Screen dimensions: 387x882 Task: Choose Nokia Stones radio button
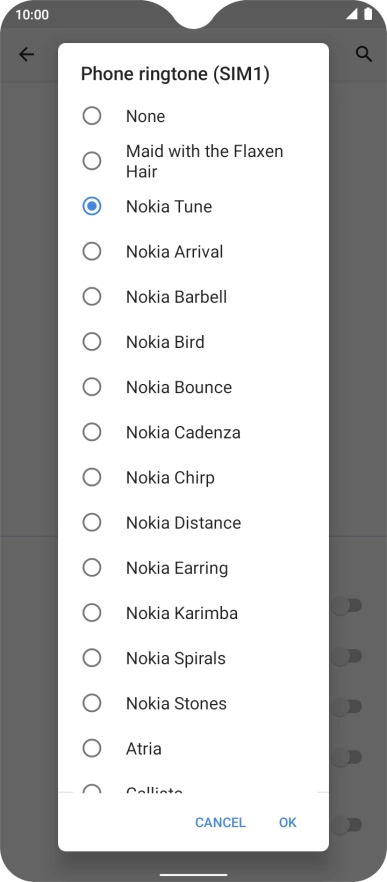[x=92, y=703]
